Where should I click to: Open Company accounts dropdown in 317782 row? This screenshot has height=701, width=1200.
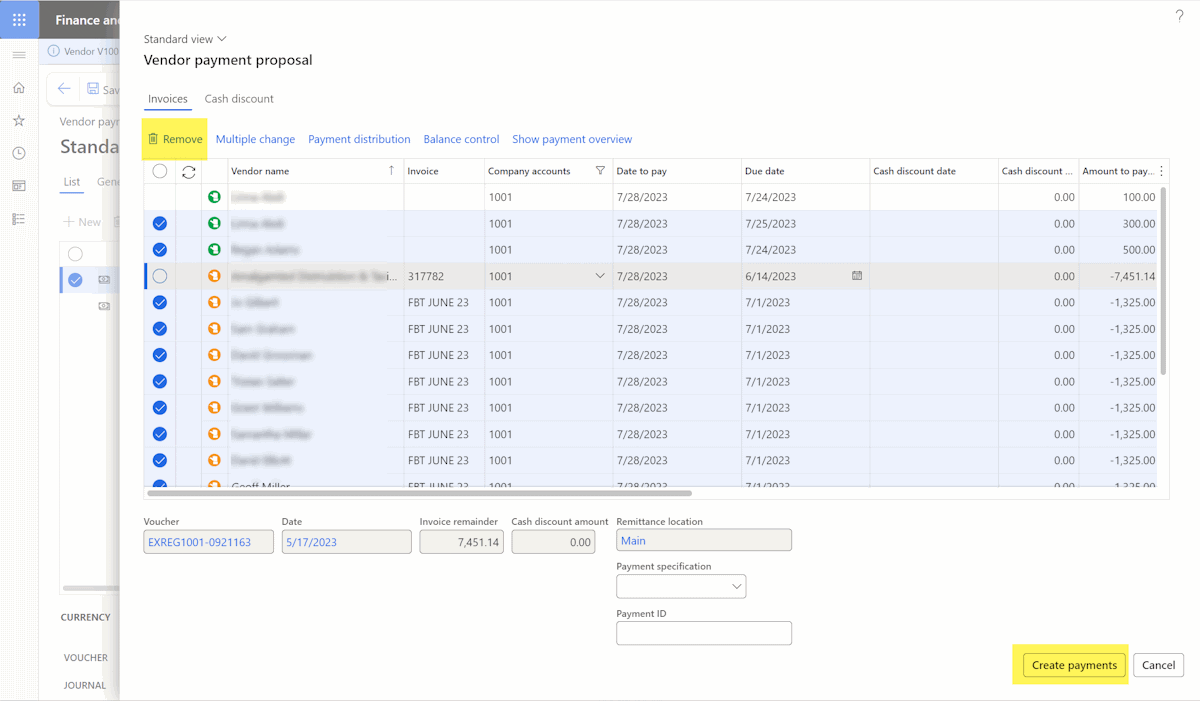point(600,276)
